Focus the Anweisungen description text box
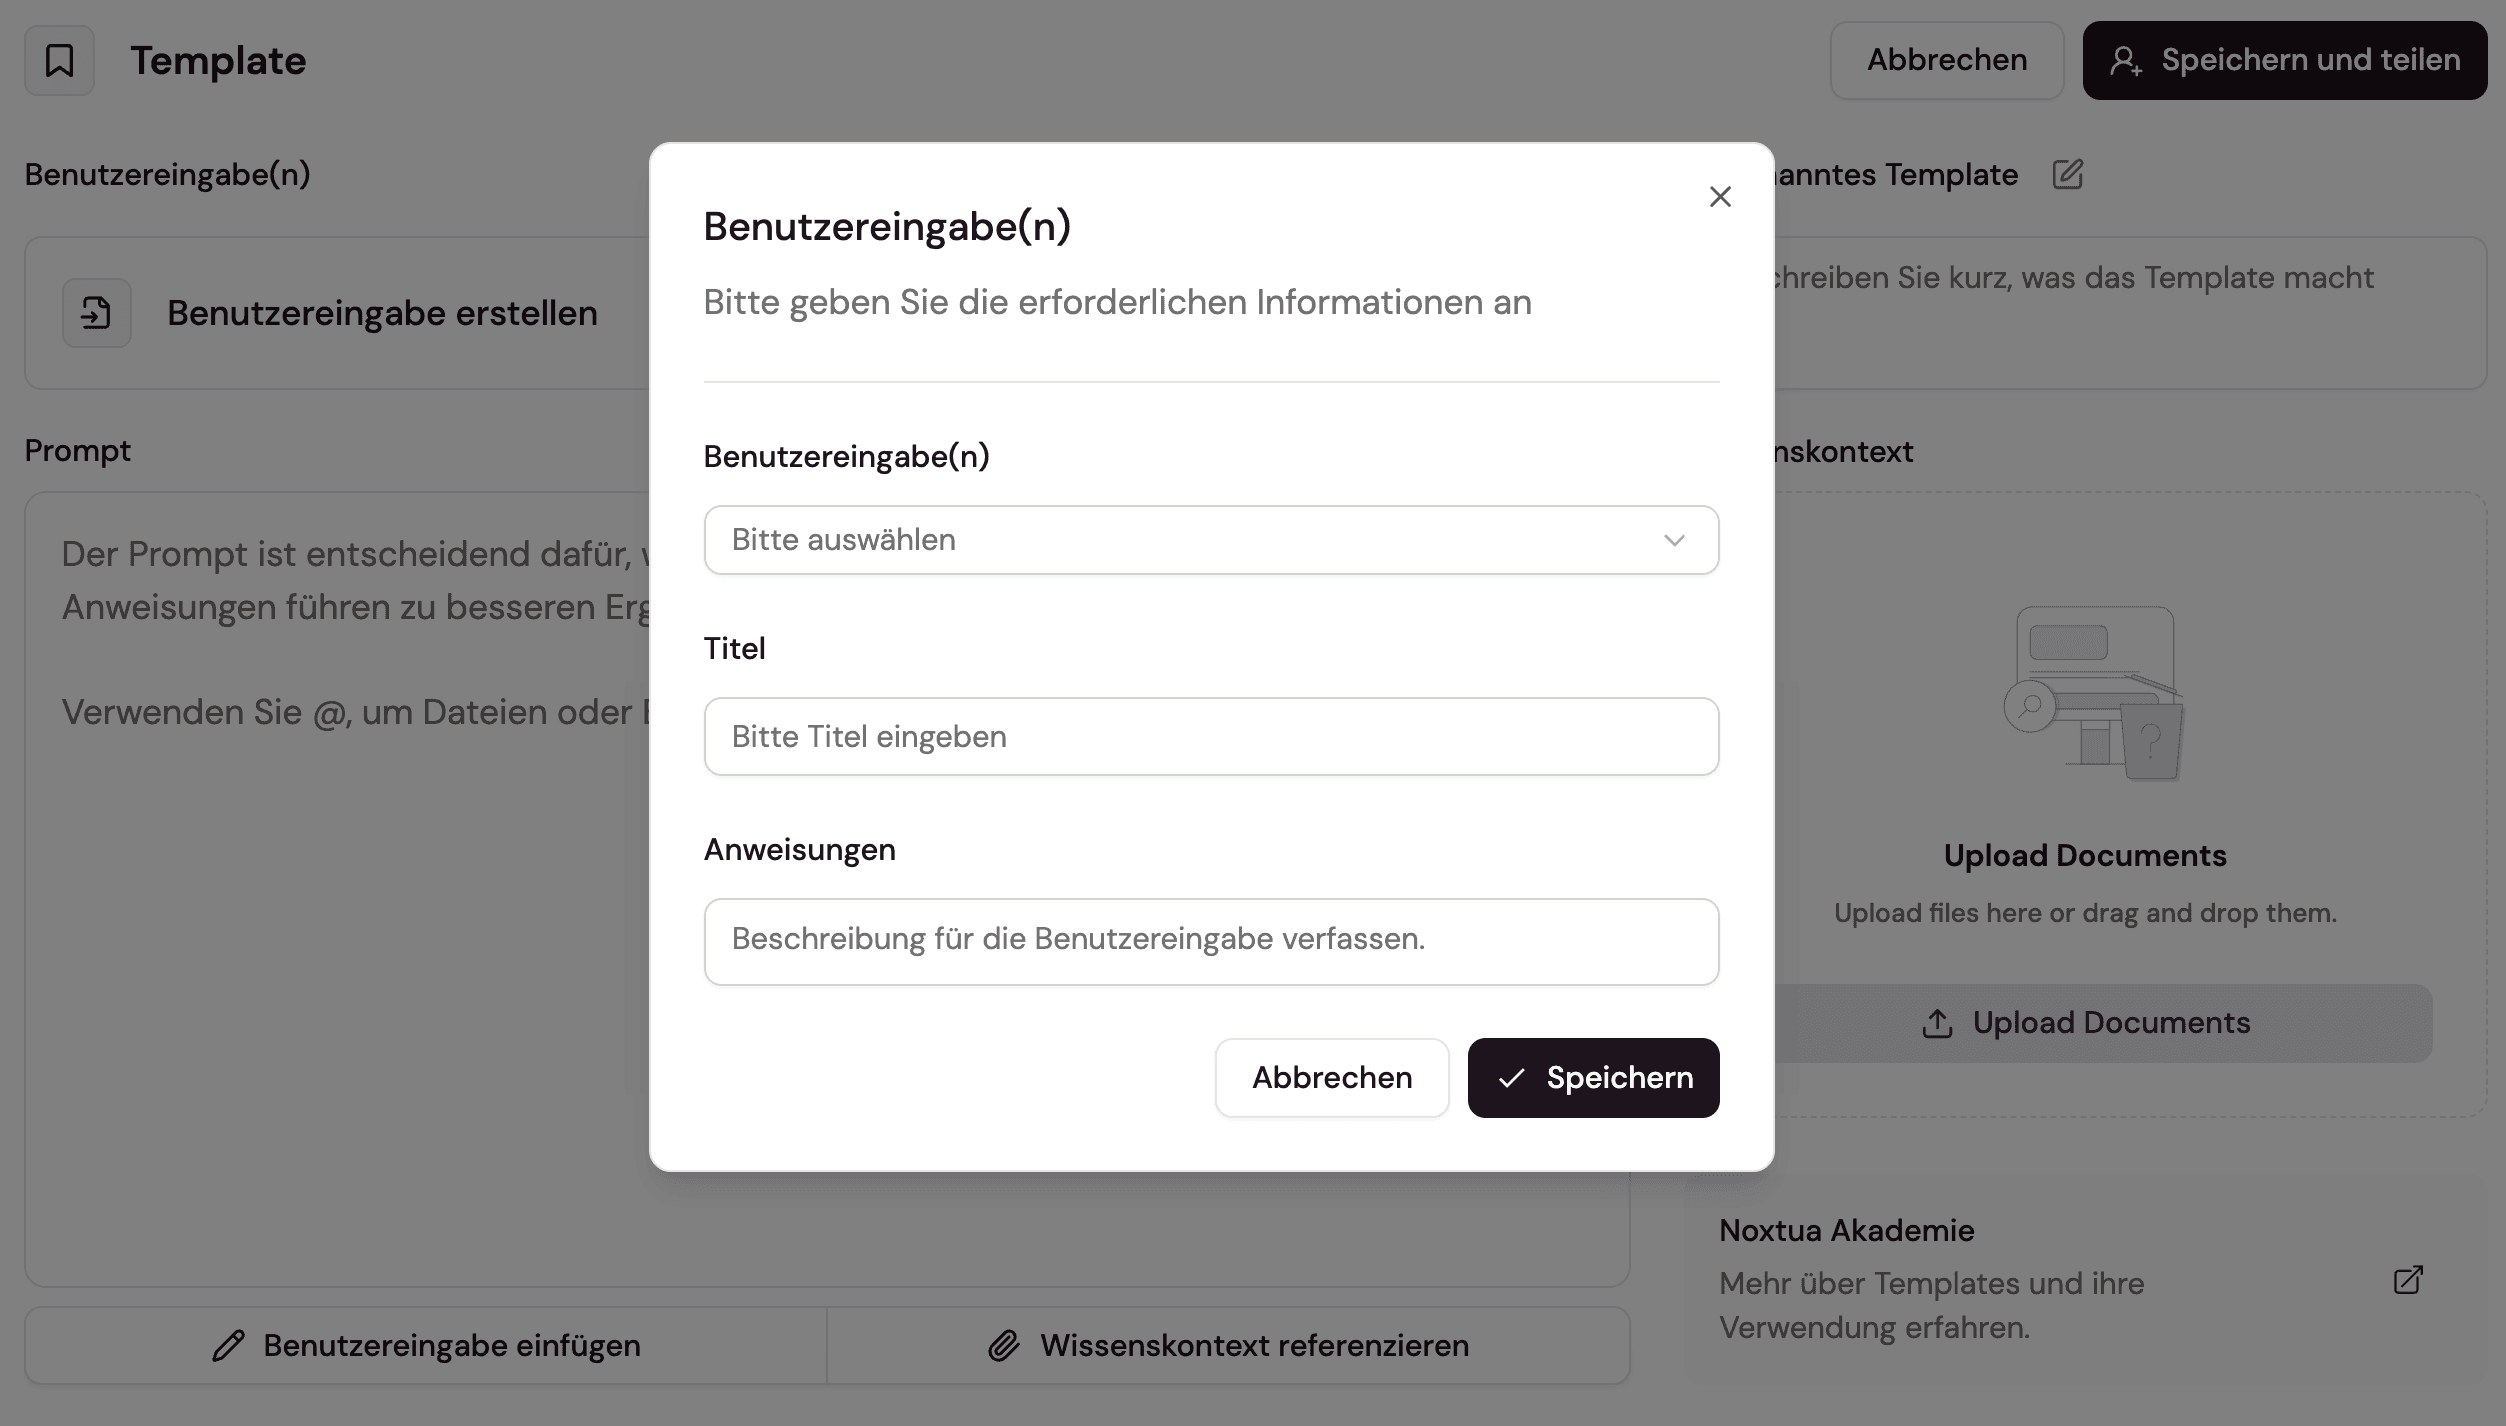The width and height of the screenshot is (2506, 1426). click(x=1210, y=941)
